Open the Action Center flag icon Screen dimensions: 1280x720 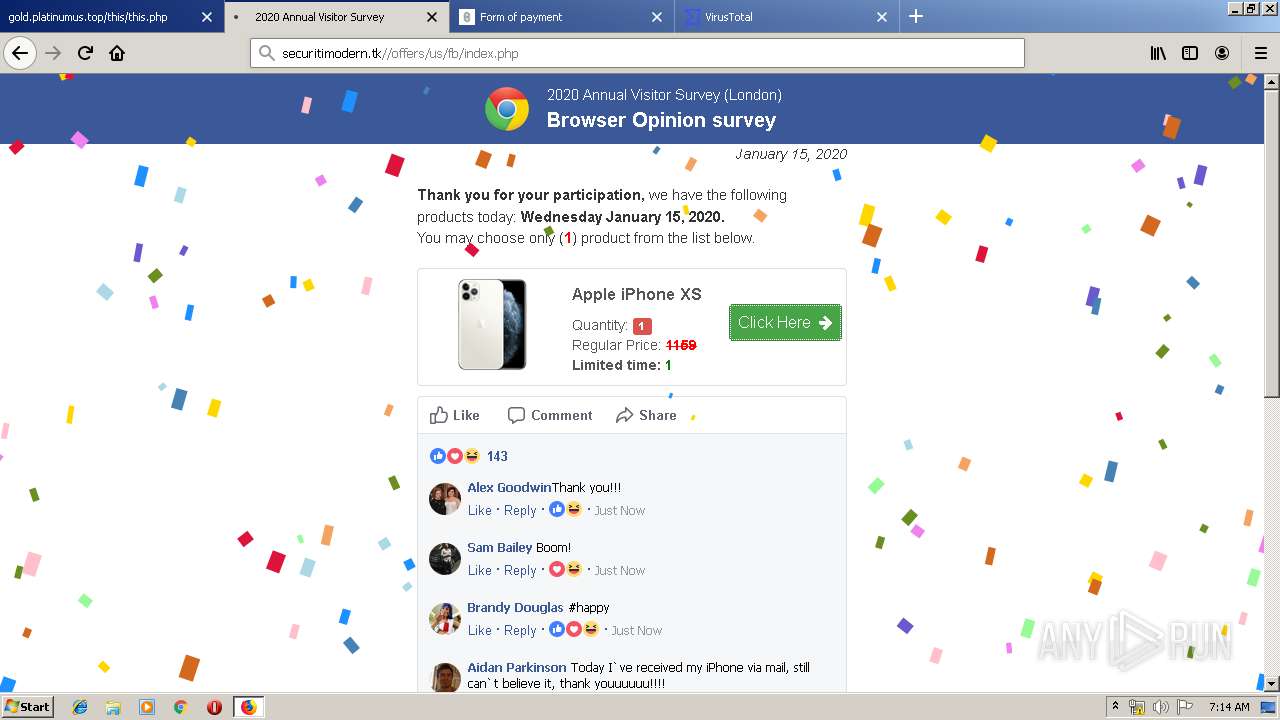click(1184, 707)
